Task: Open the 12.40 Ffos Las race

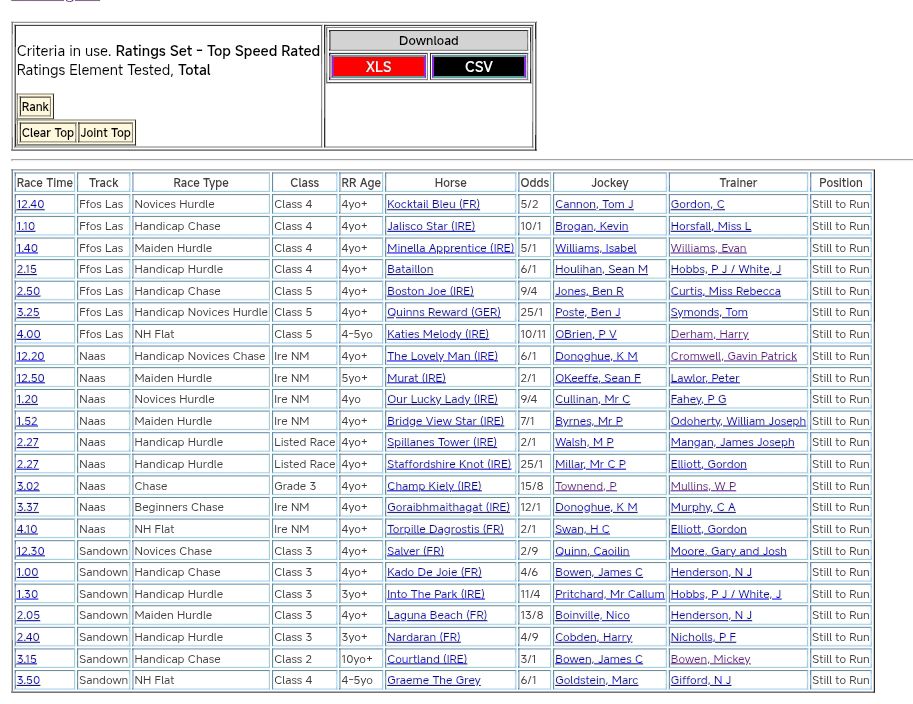Action: click(30, 204)
